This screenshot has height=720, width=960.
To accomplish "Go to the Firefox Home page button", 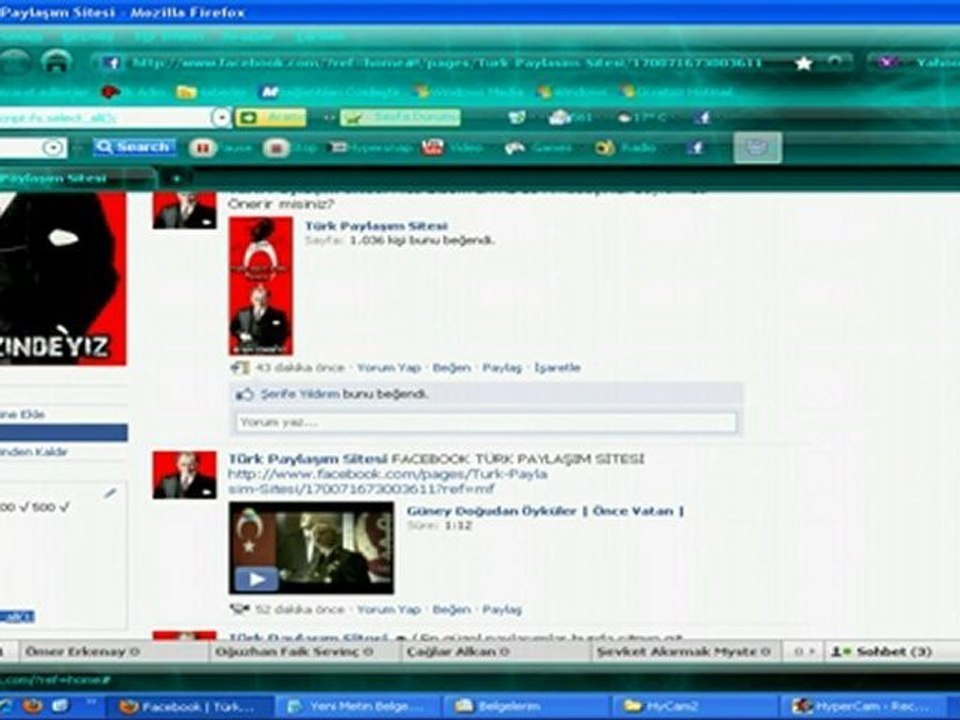I will pos(56,61).
